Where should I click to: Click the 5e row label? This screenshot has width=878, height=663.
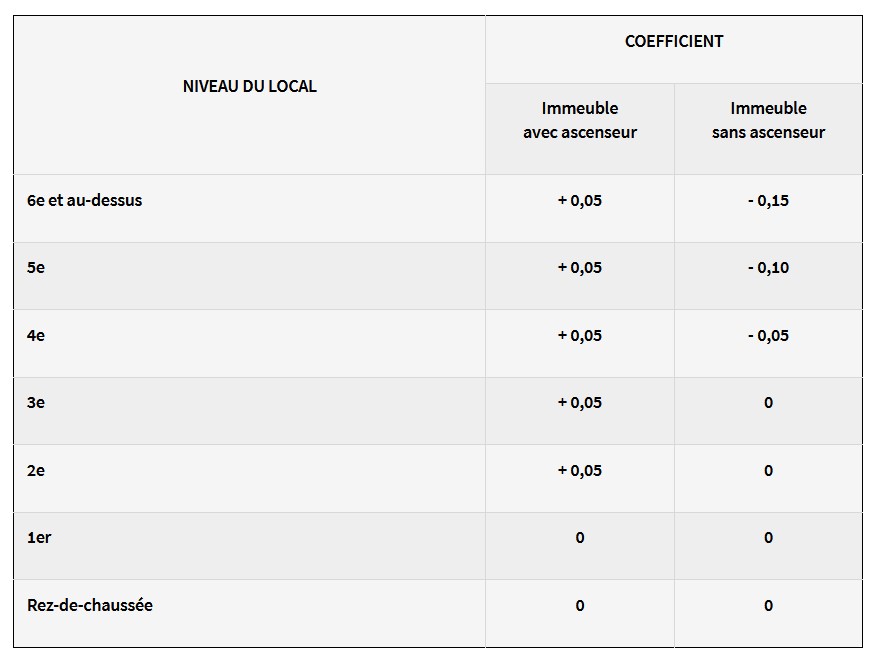36,268
